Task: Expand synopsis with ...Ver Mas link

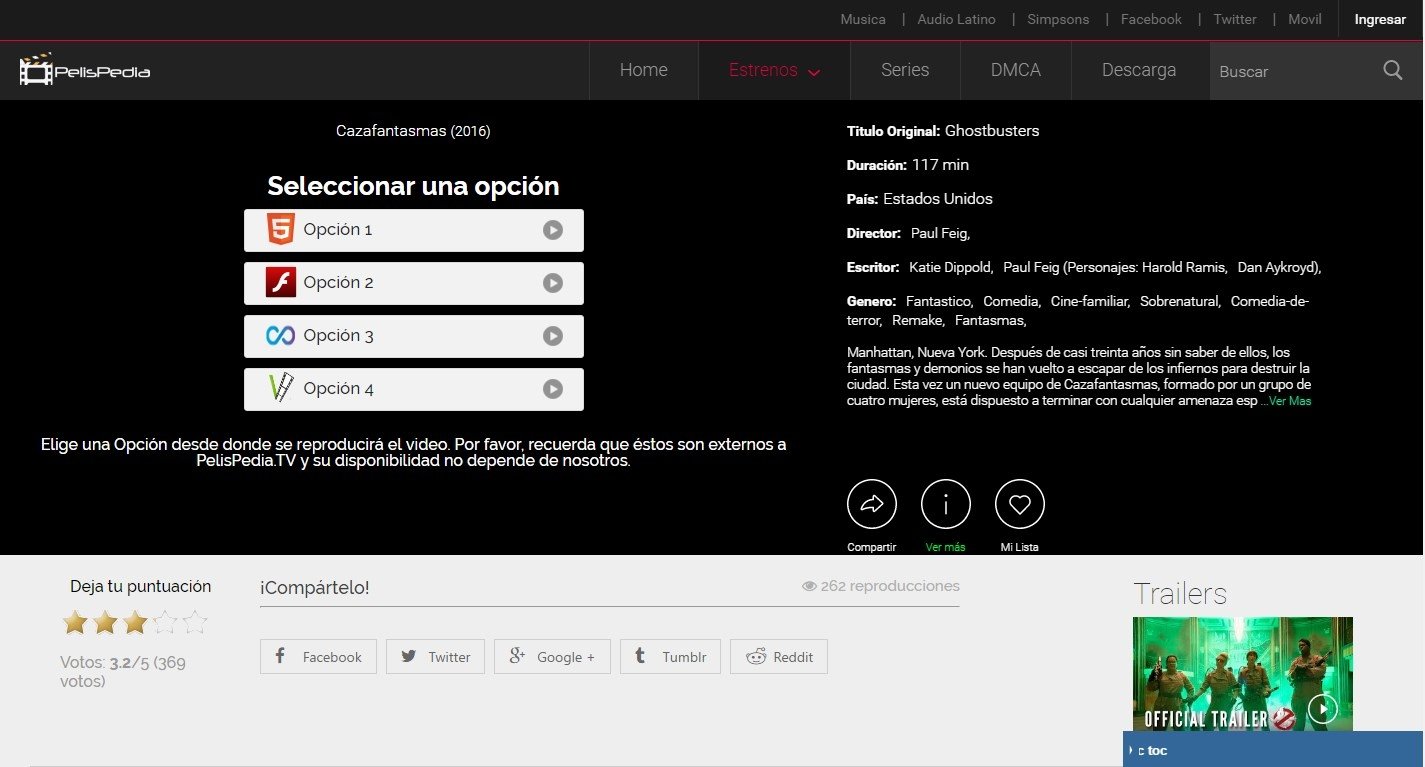Action: 1285,401
